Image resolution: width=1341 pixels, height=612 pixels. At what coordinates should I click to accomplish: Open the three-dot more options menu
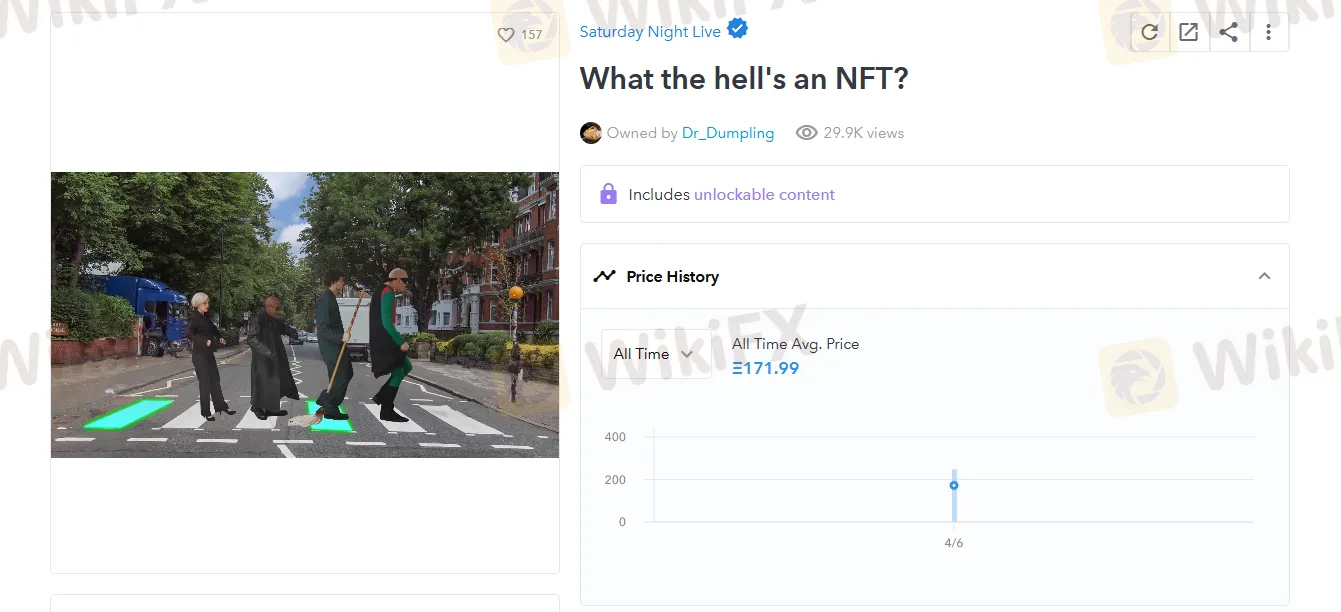click(1268, 32)
